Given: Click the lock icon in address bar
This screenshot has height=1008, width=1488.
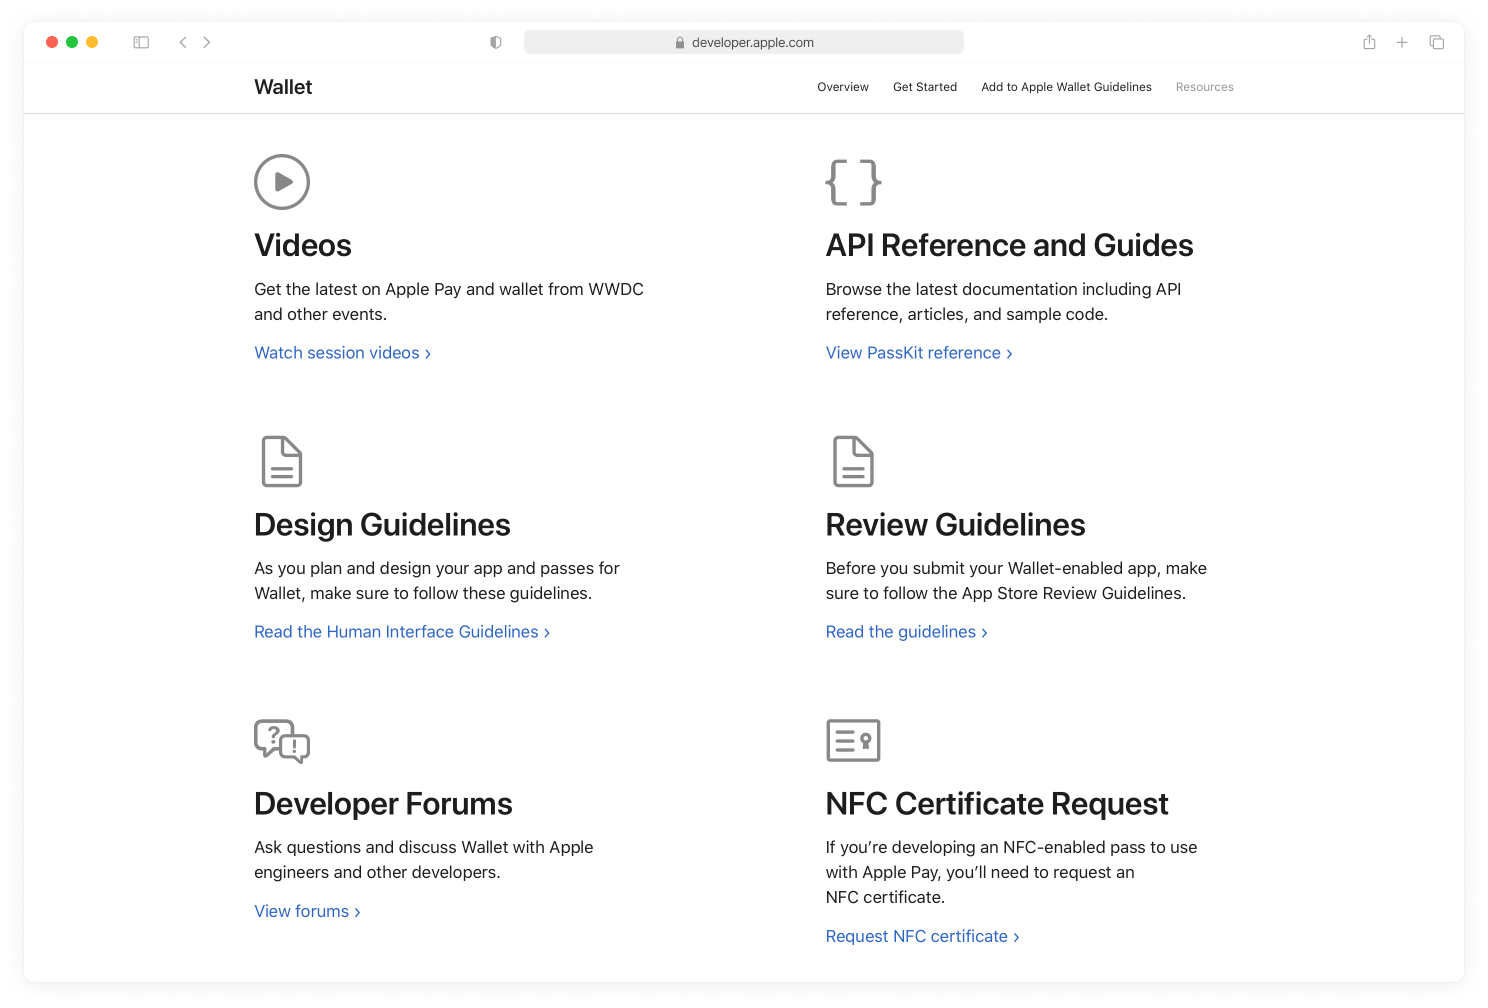Looking at the screenshot, I should 680,43.
